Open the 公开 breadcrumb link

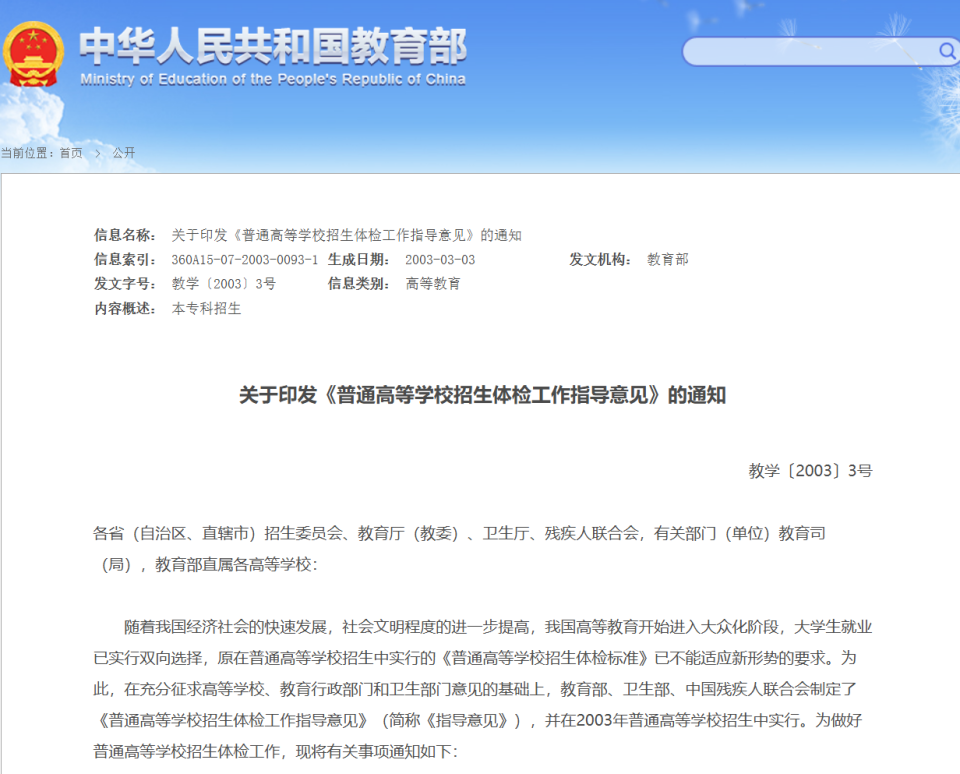pyautogui.click(x=123, y=153)
